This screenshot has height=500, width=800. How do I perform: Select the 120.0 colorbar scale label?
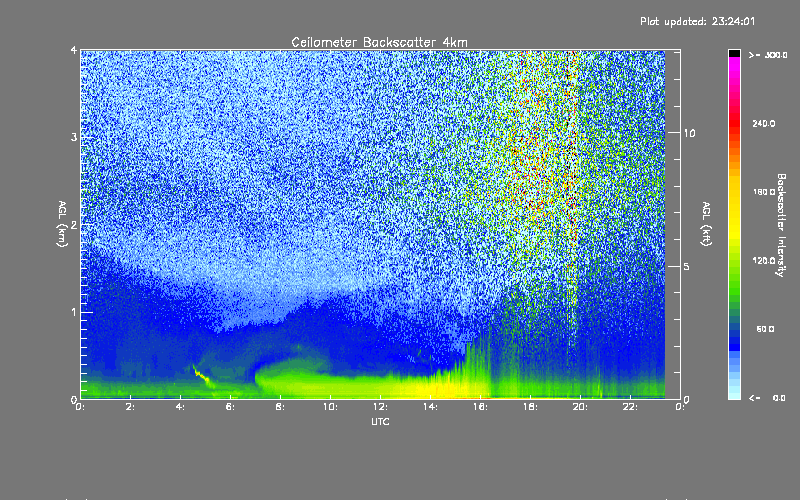click(x=763, y=260)
